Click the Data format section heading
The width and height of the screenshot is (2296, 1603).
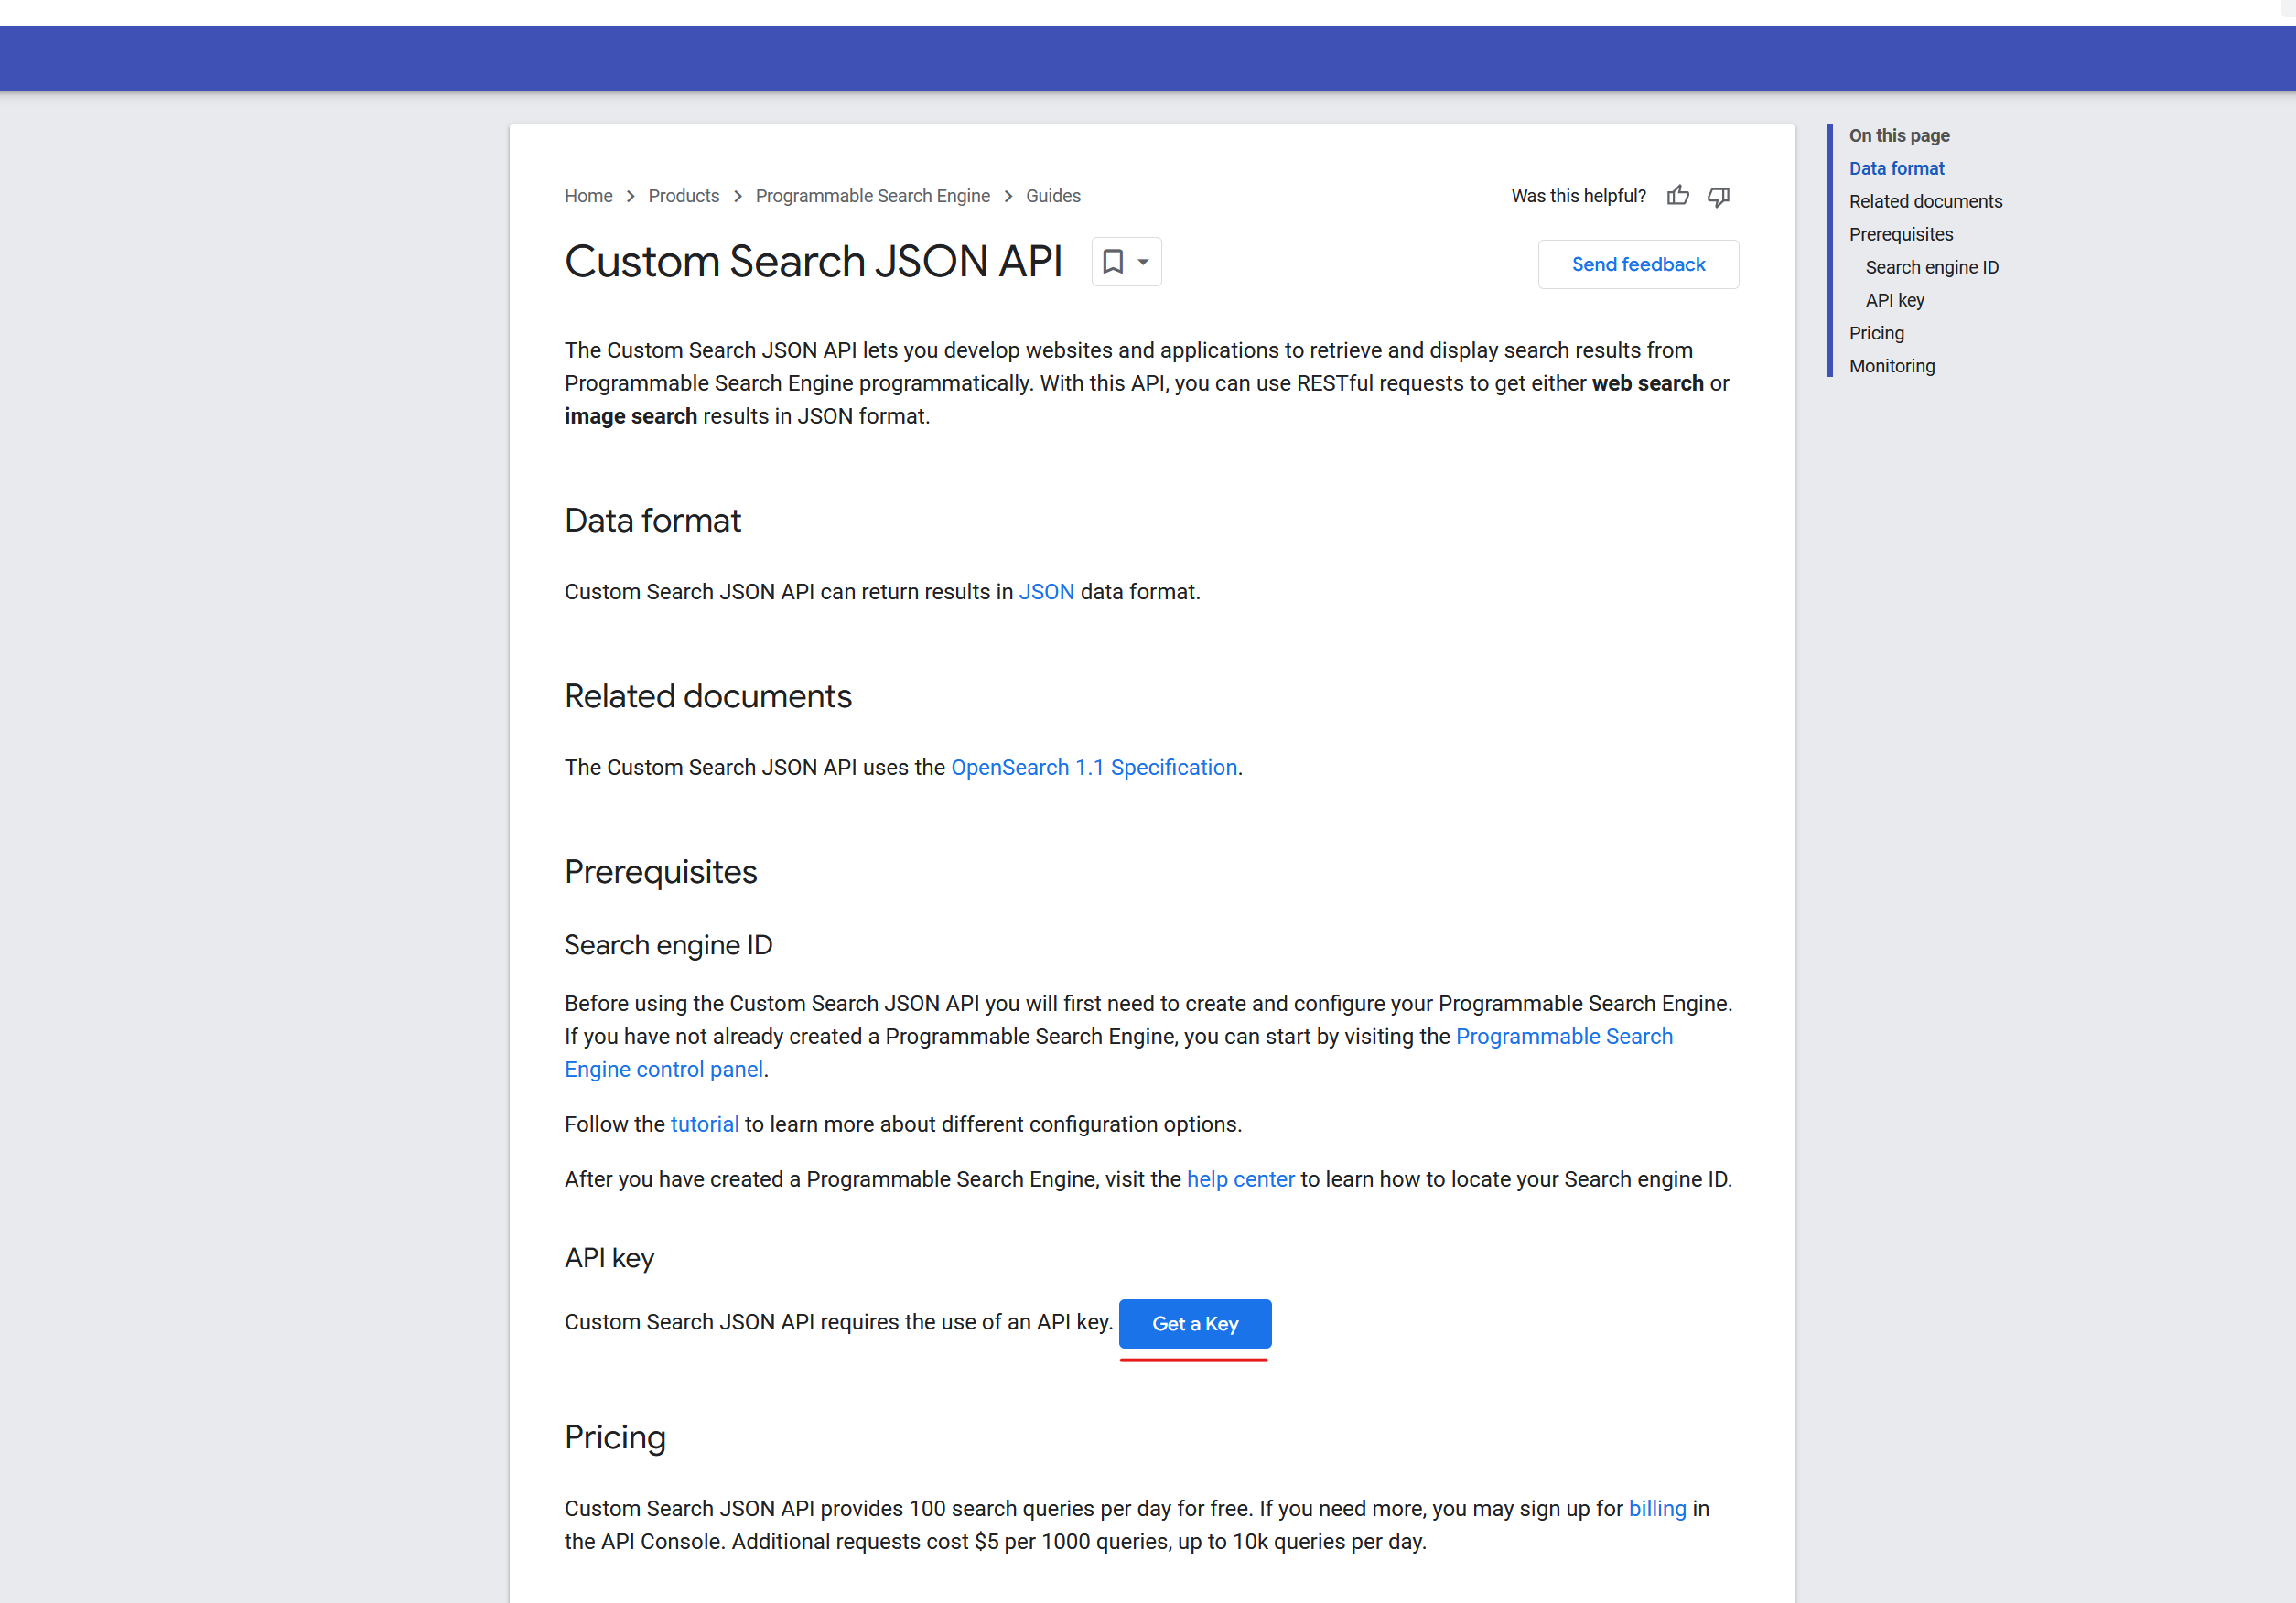[x=652, y=521]
